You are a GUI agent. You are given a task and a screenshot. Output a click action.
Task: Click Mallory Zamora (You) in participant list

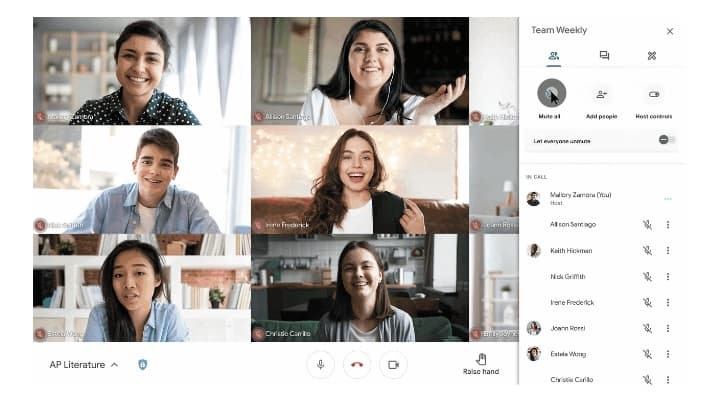click(x=581, y=195)
